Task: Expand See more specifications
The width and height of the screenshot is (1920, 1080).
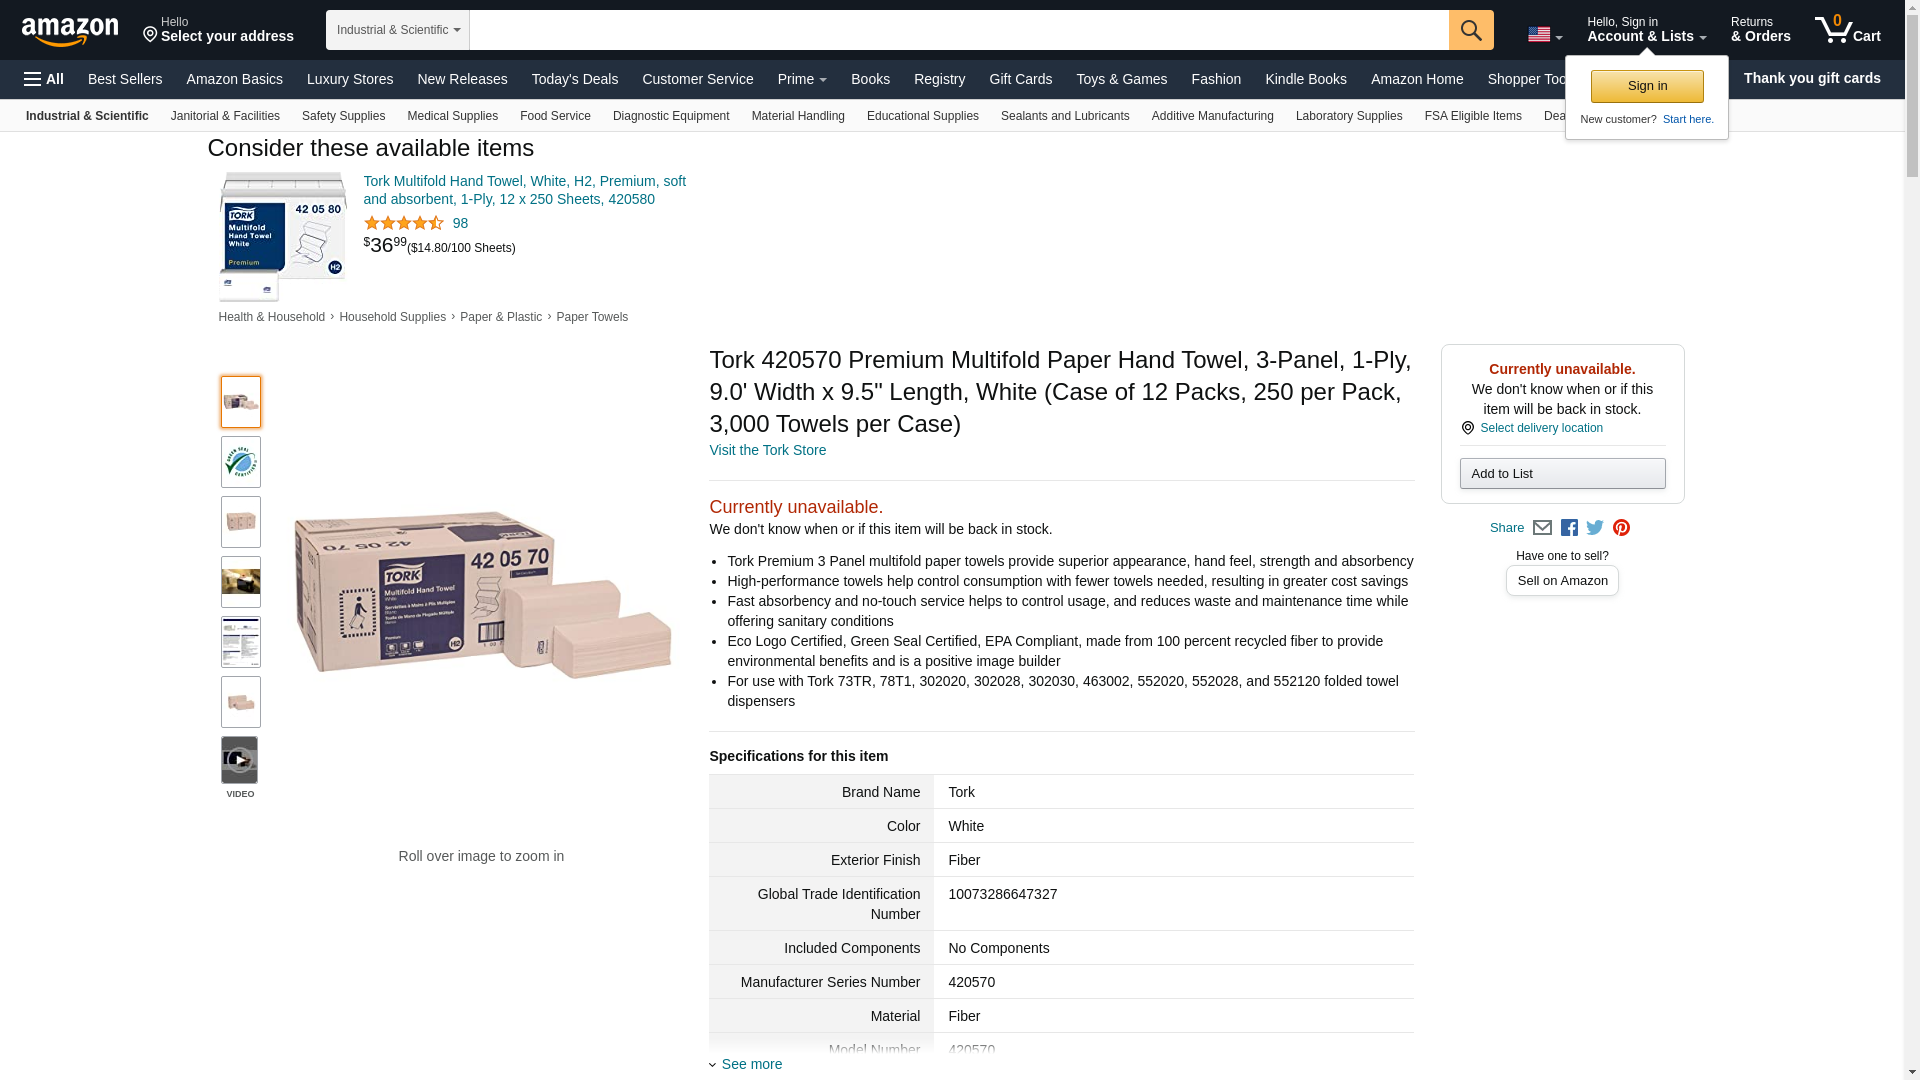Action: coord(751,1064)
